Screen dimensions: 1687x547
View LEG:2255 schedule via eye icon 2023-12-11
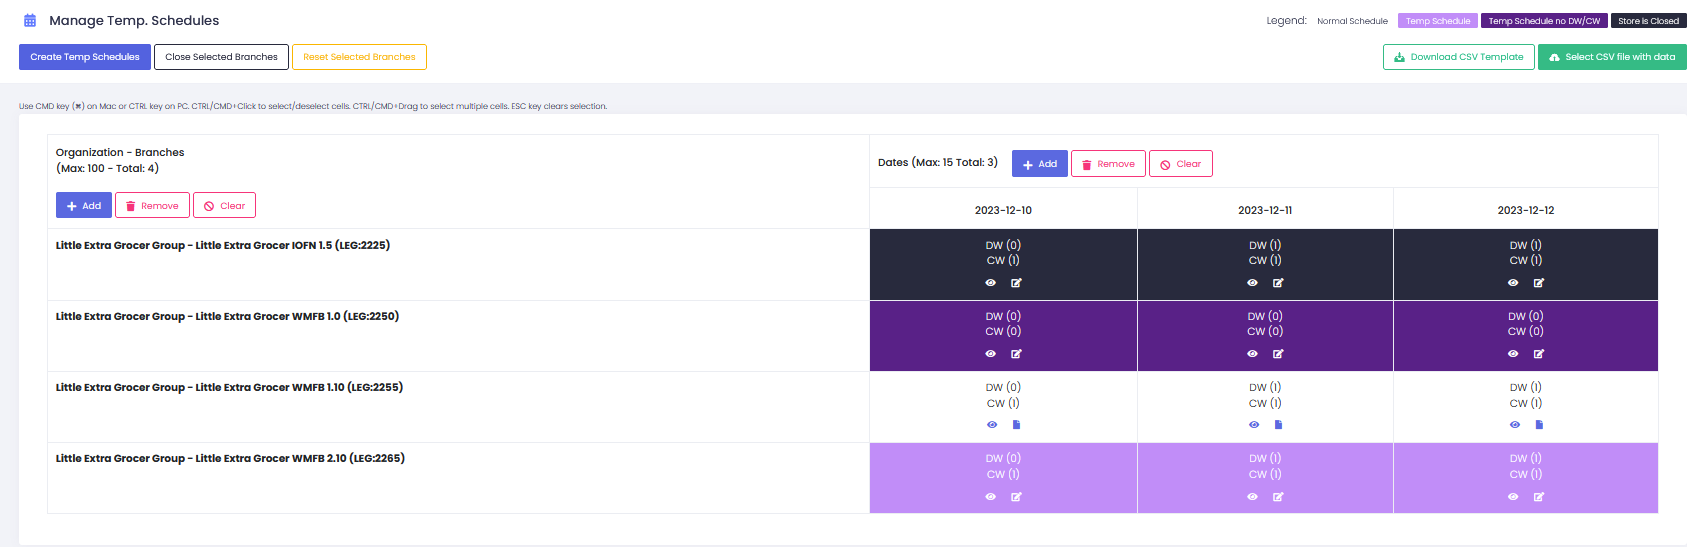(1254, 425)
